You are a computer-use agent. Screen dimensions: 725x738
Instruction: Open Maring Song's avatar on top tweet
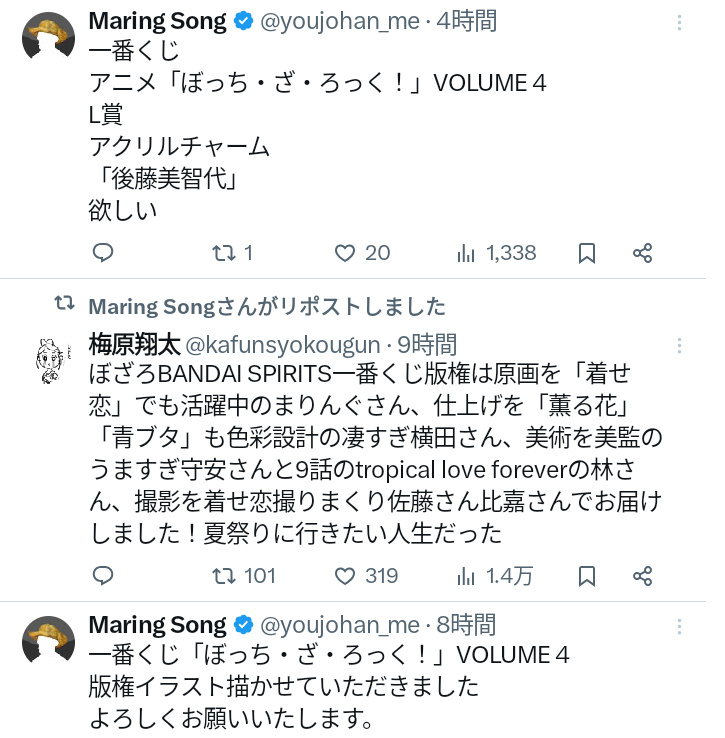(48, 37)
